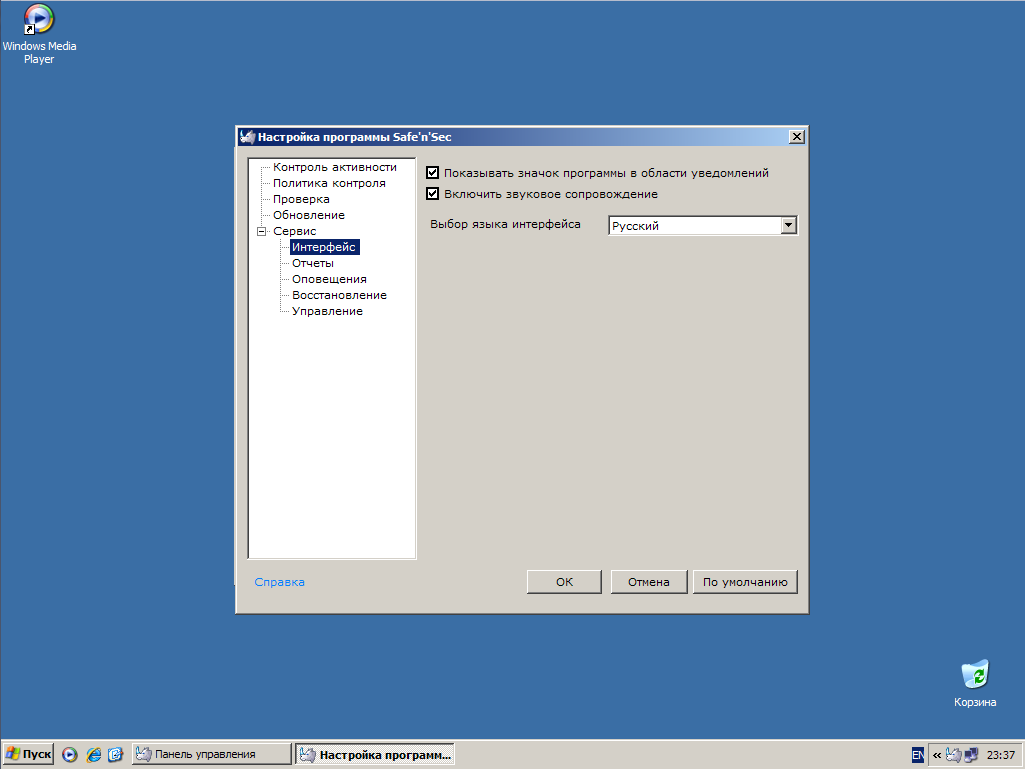The width and height of the screenshot is (1025, 769).
Task: Open Отчеты settings section
Action: (312, 263)
